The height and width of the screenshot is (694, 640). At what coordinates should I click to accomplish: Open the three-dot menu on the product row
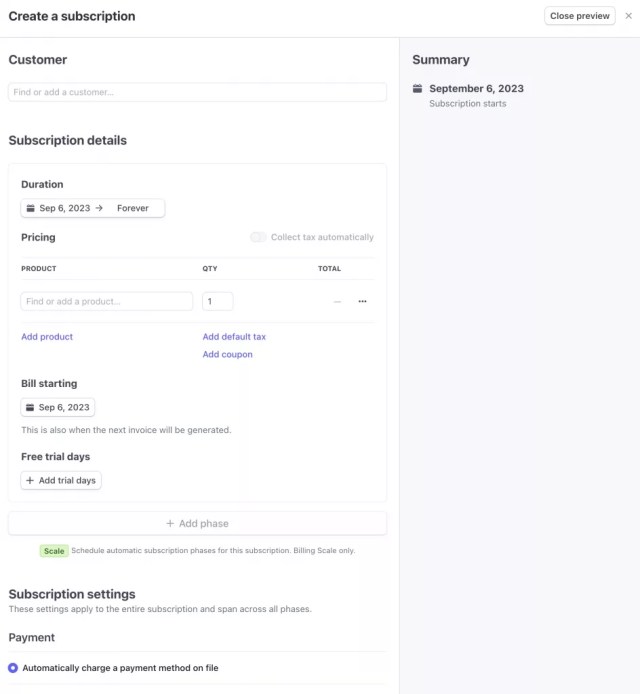pyautogui.click(x=362, y=301)
